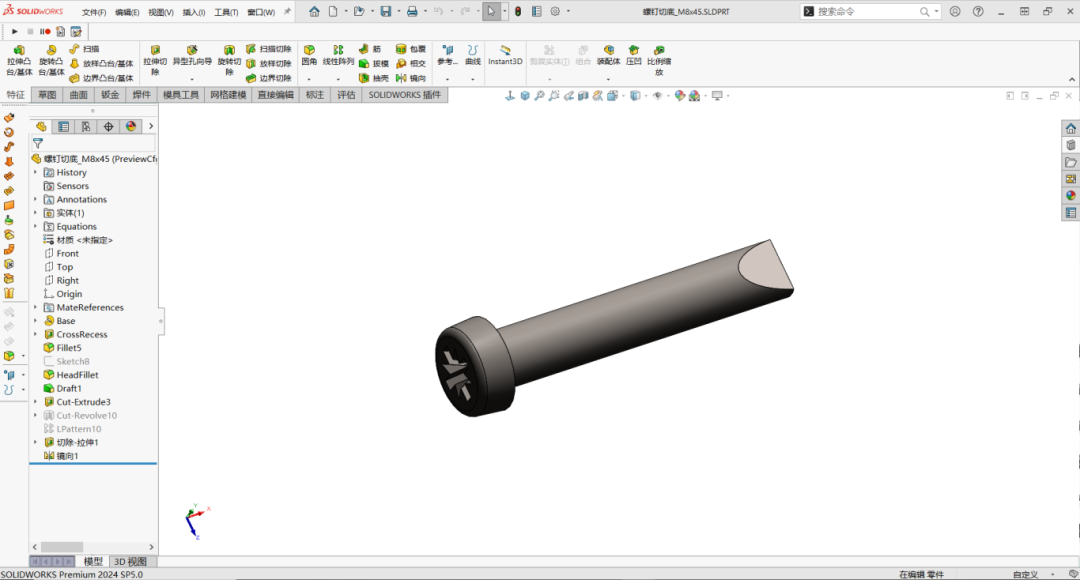Image resolution: width=1080 pixels, height=580 pixels.
Task: Click the Indent (压凹) tool
Action: point(634,56)
